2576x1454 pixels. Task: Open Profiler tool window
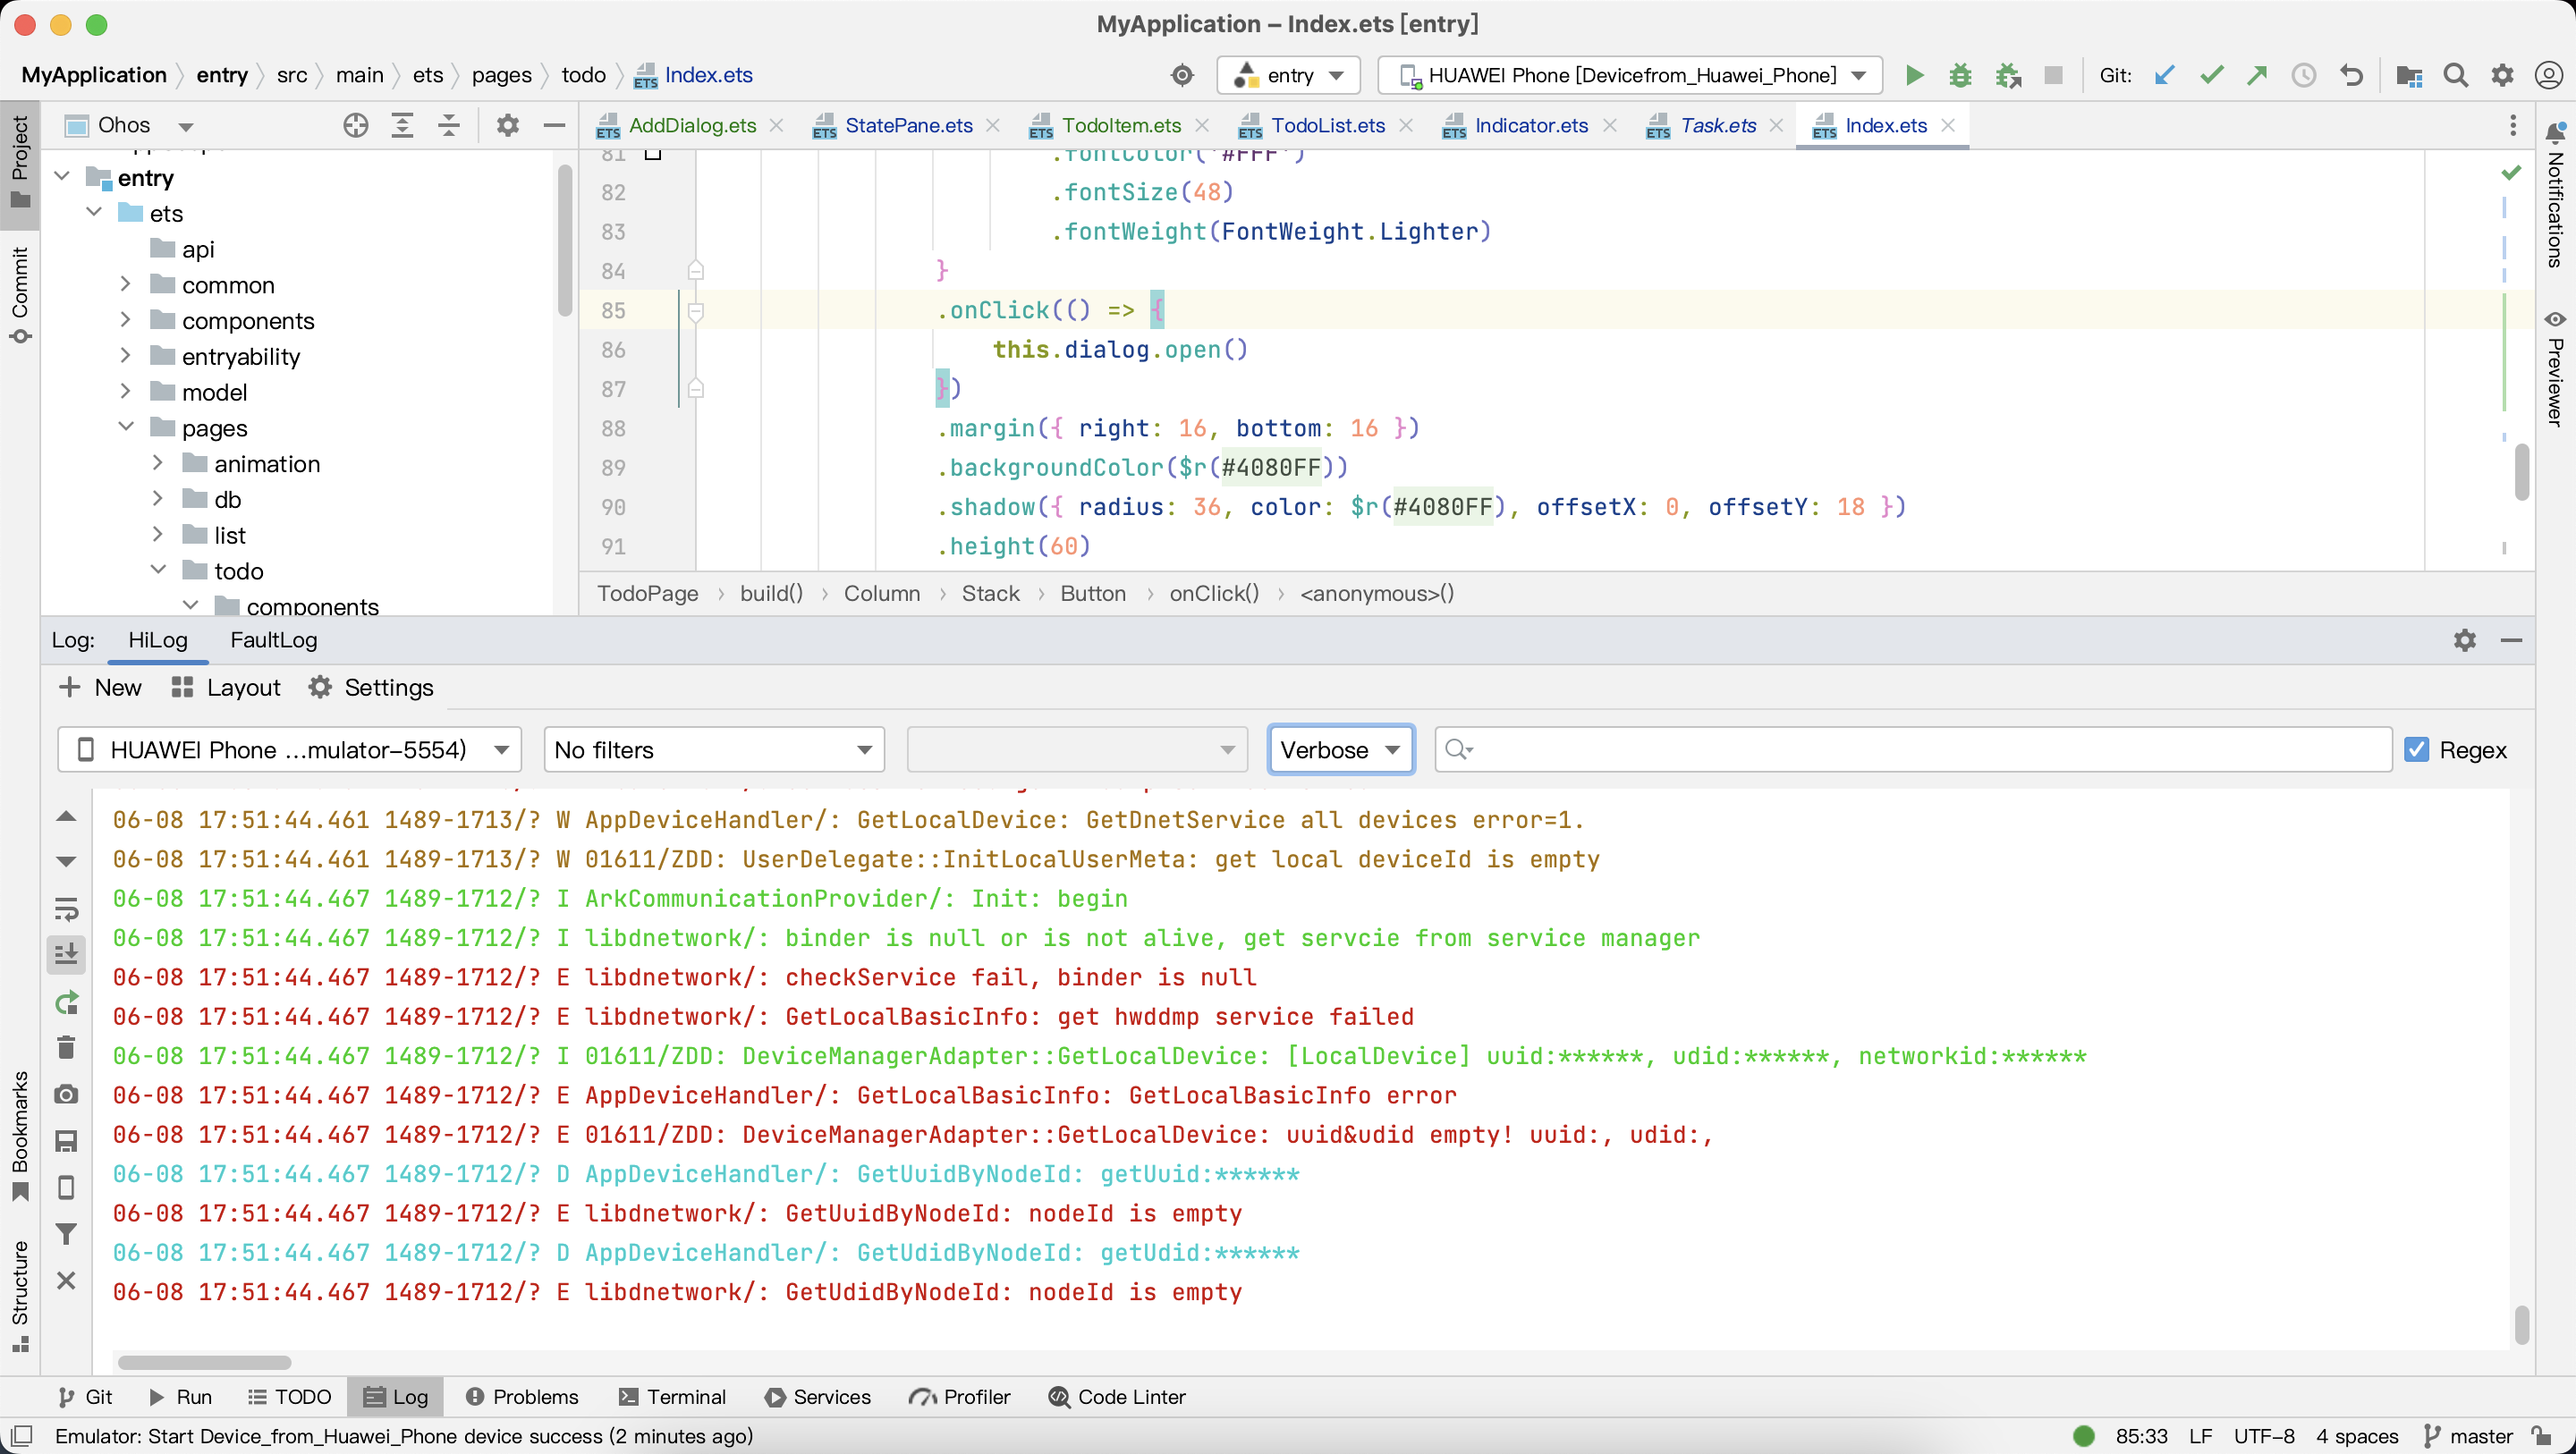tap(960, 1396)
